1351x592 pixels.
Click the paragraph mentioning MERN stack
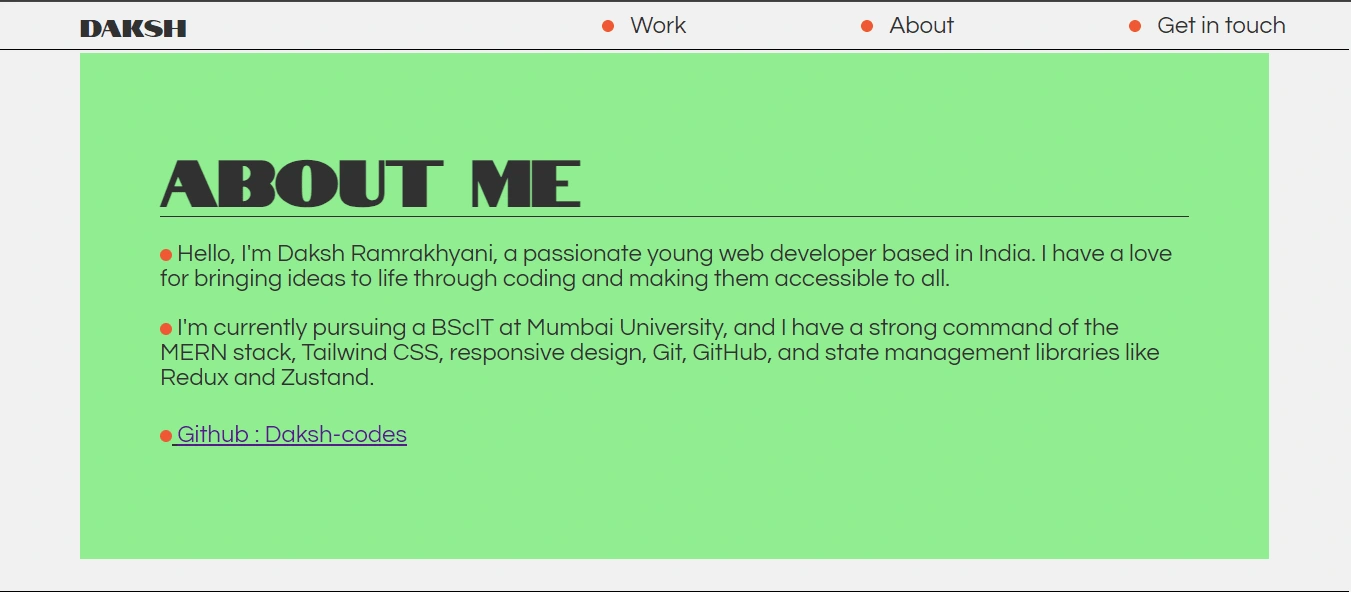coord(660,352)
